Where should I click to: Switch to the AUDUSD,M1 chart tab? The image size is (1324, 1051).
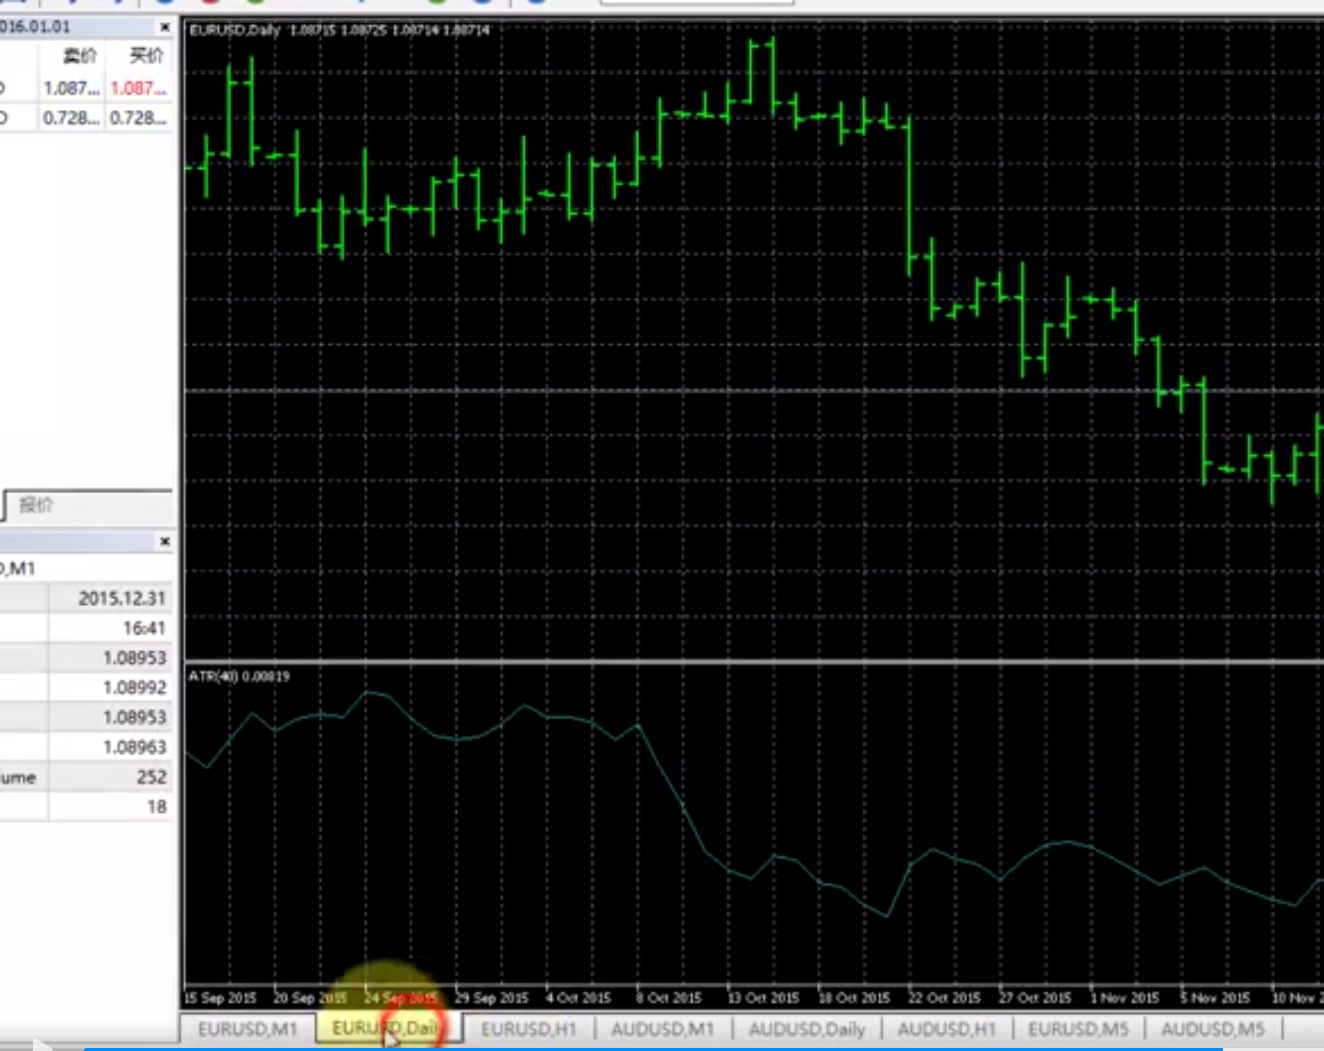click(x=662, y=1029)
